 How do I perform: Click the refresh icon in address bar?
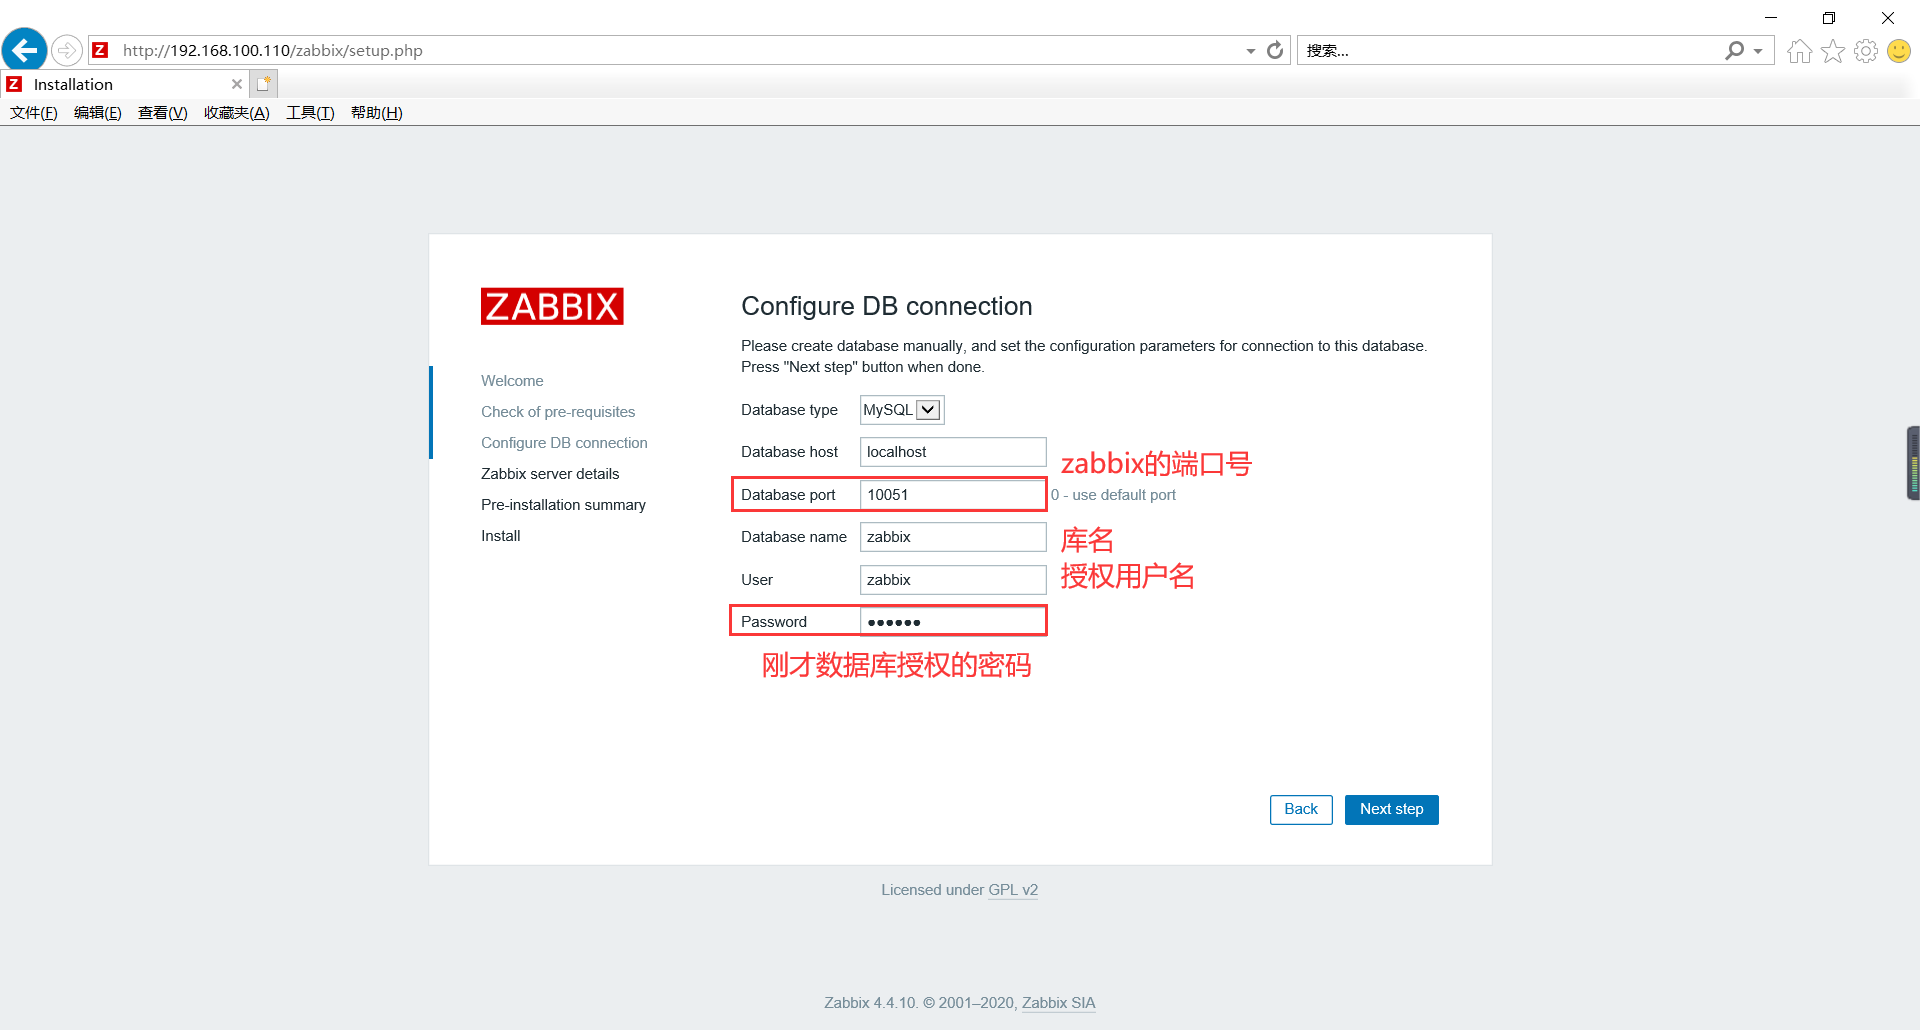[1275, 50]
